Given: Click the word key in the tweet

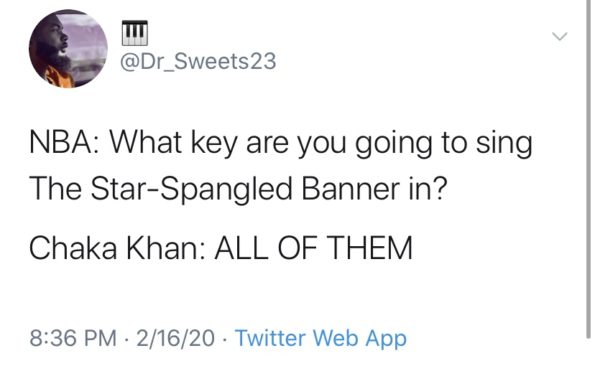Looking at the screenshot, I should click(x=214, y=144).
